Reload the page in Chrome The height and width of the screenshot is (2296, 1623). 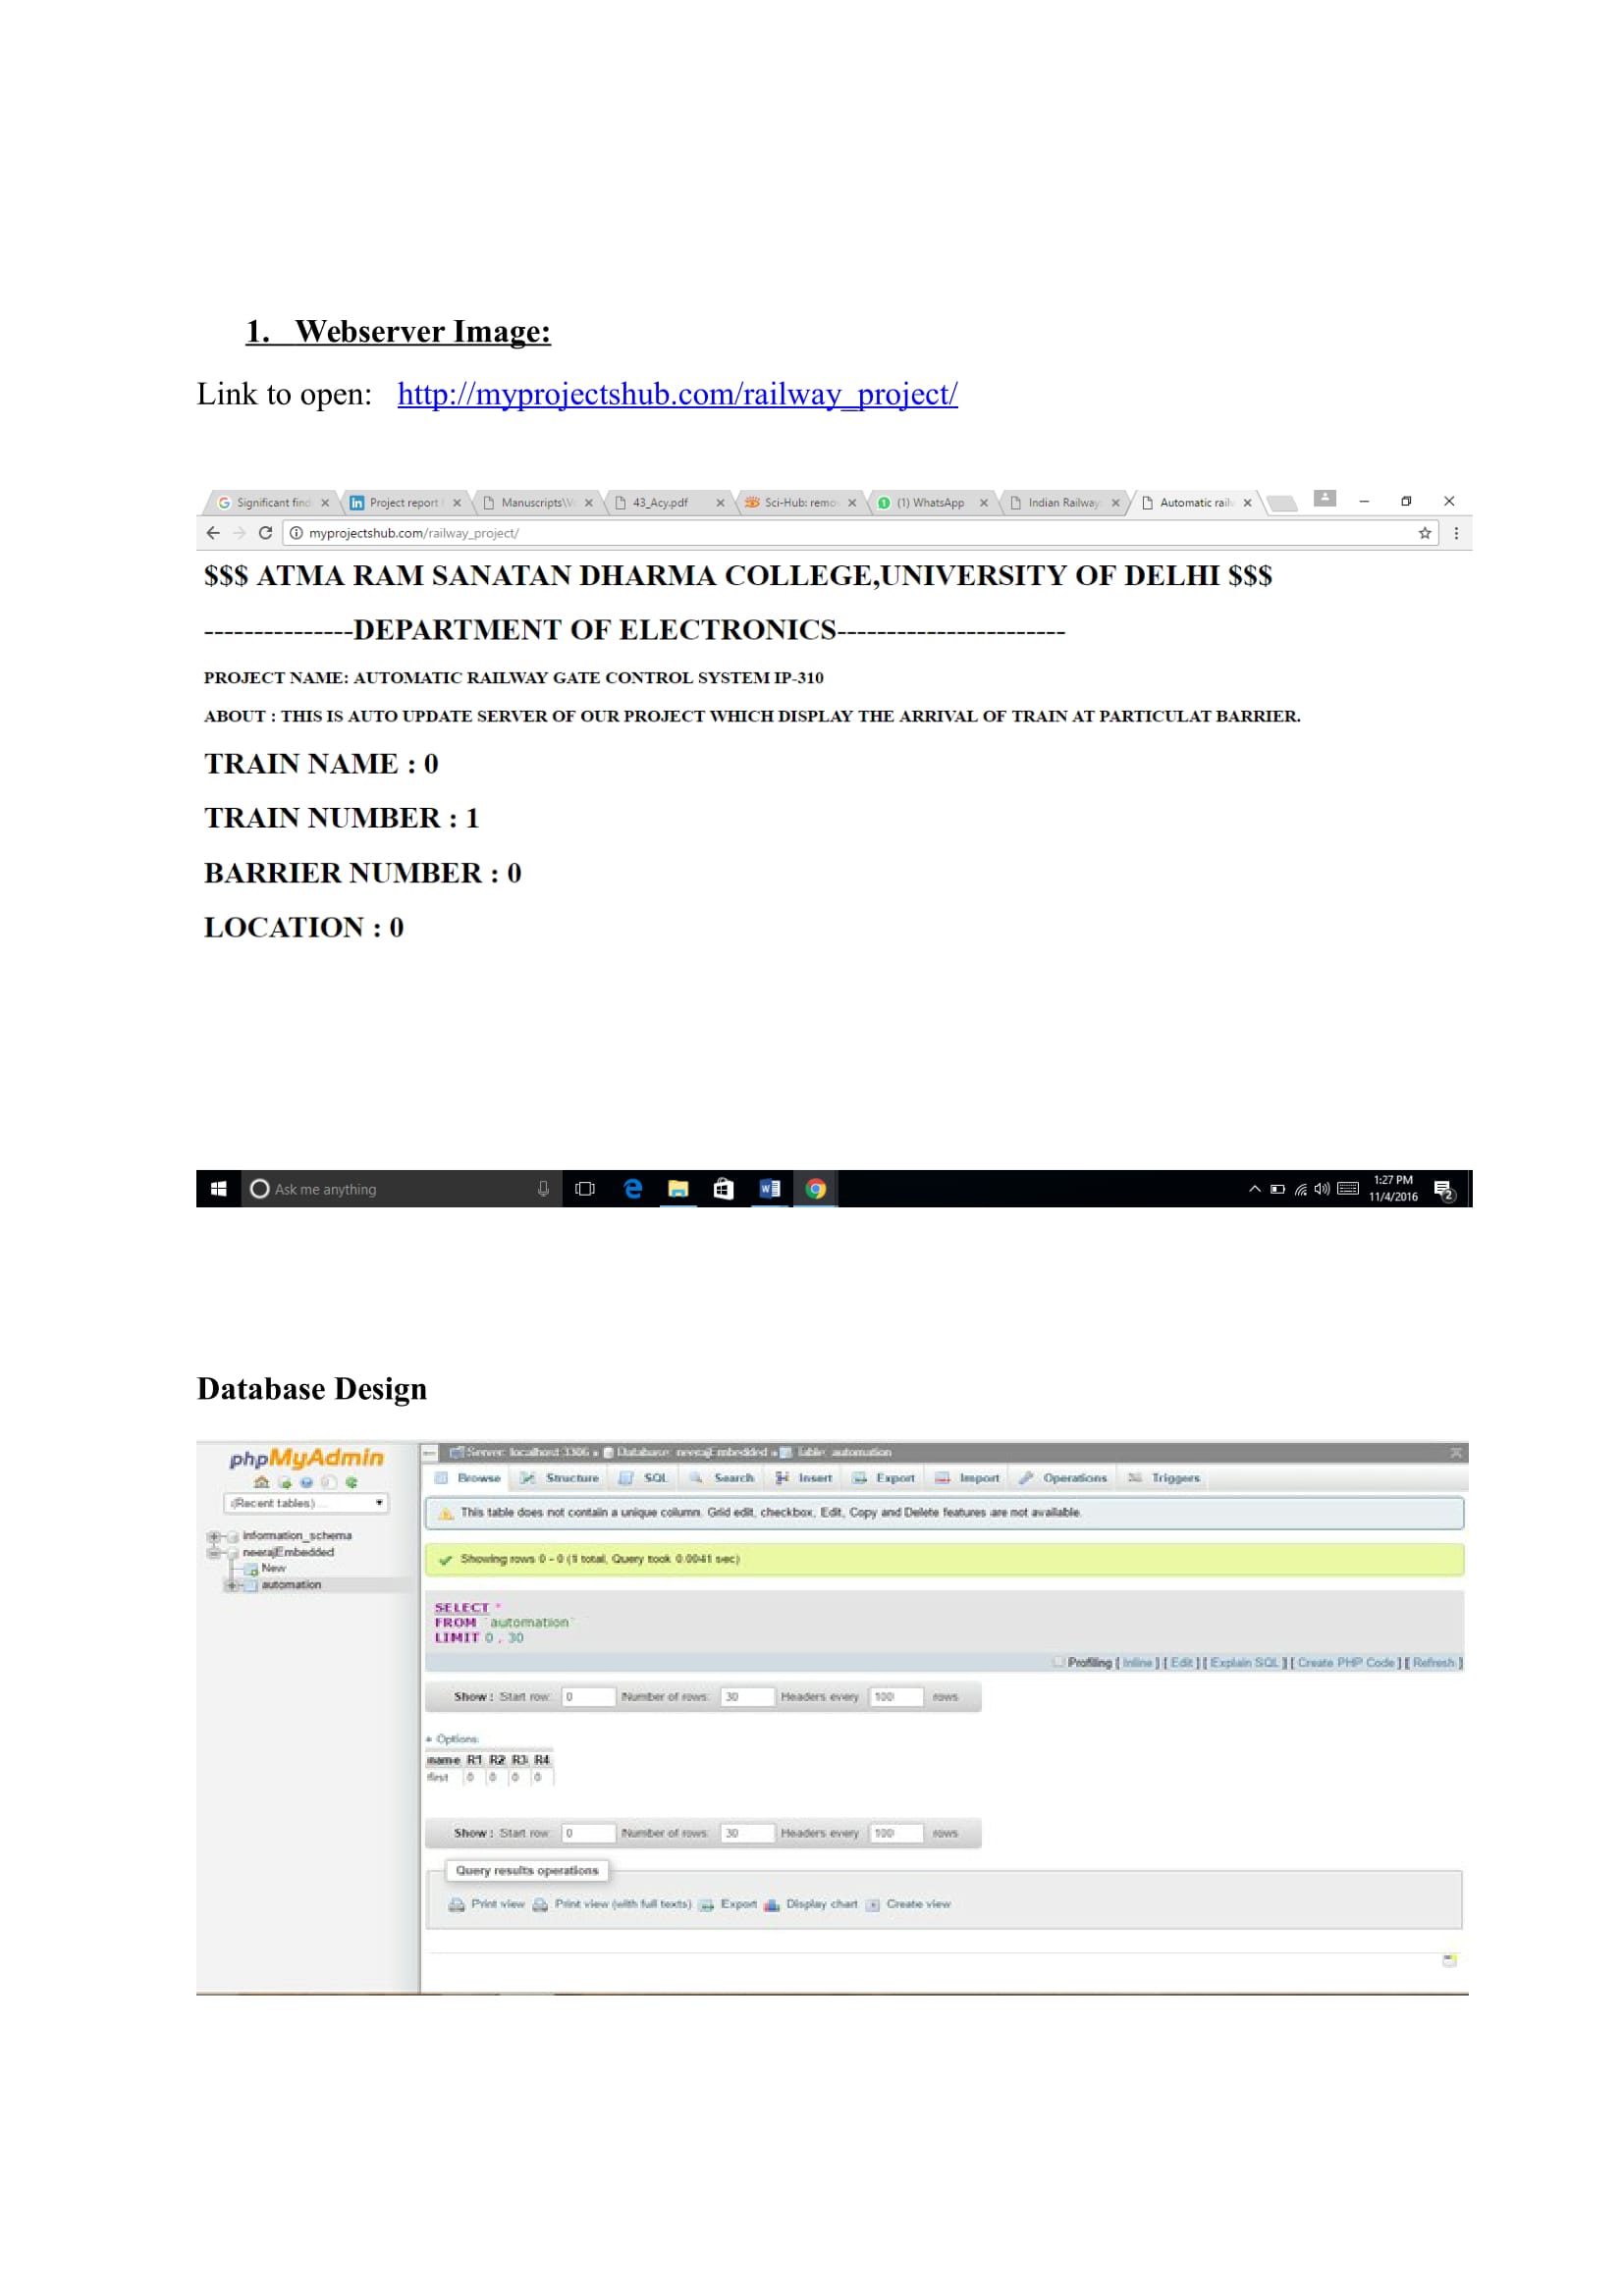(265, 533)
